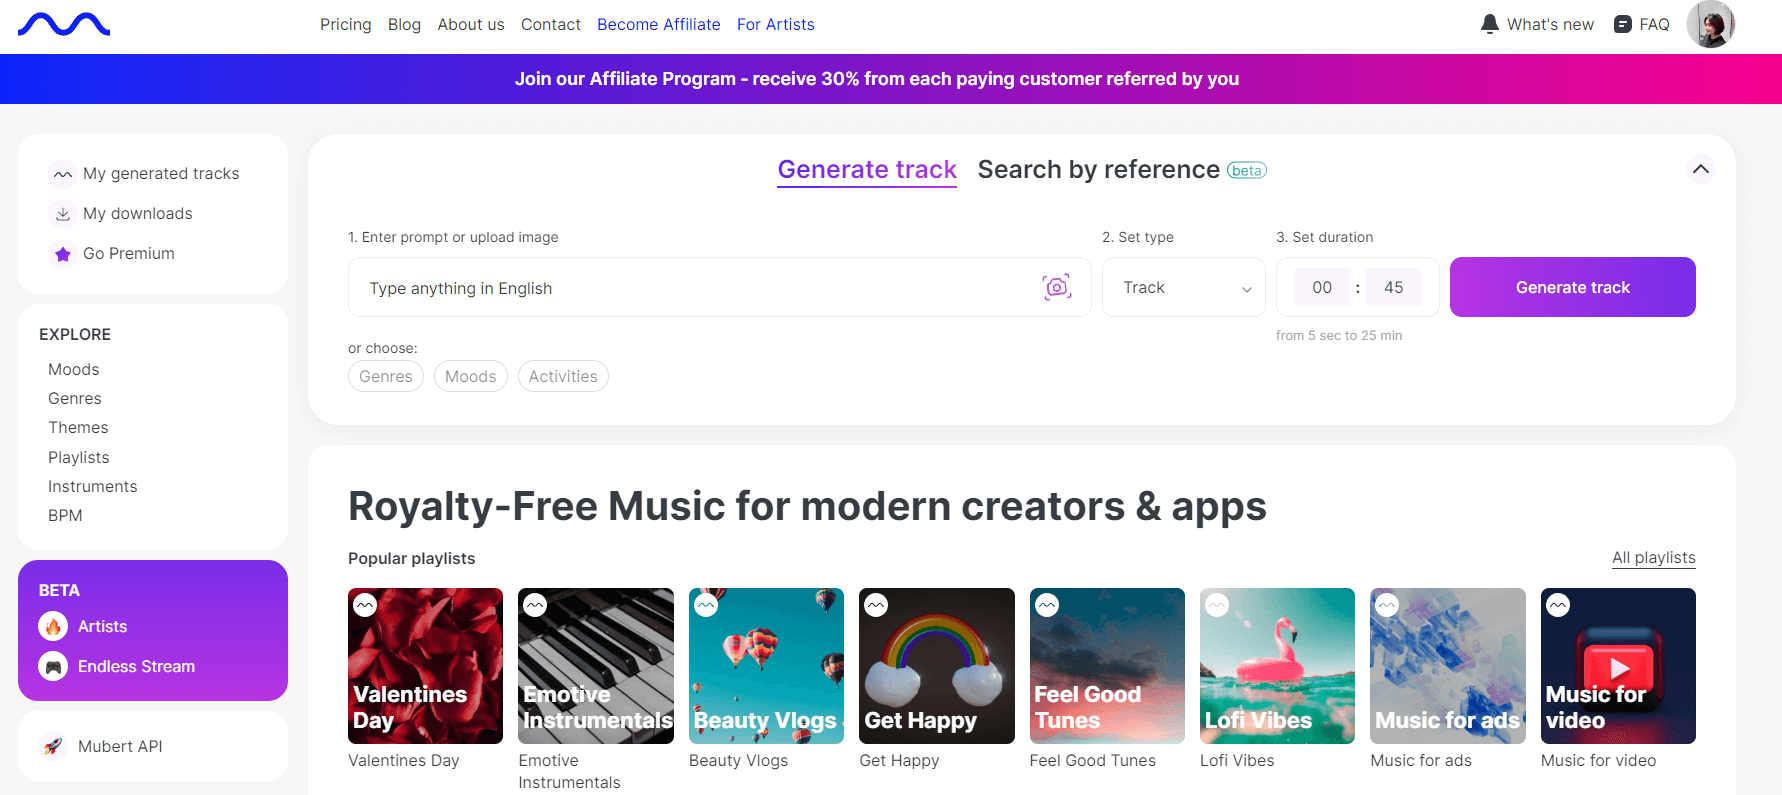Image resolution: width=1782 pixels, height=795 pixels.
Task: Follow the All playlists link
Action: coord(1653,558)
